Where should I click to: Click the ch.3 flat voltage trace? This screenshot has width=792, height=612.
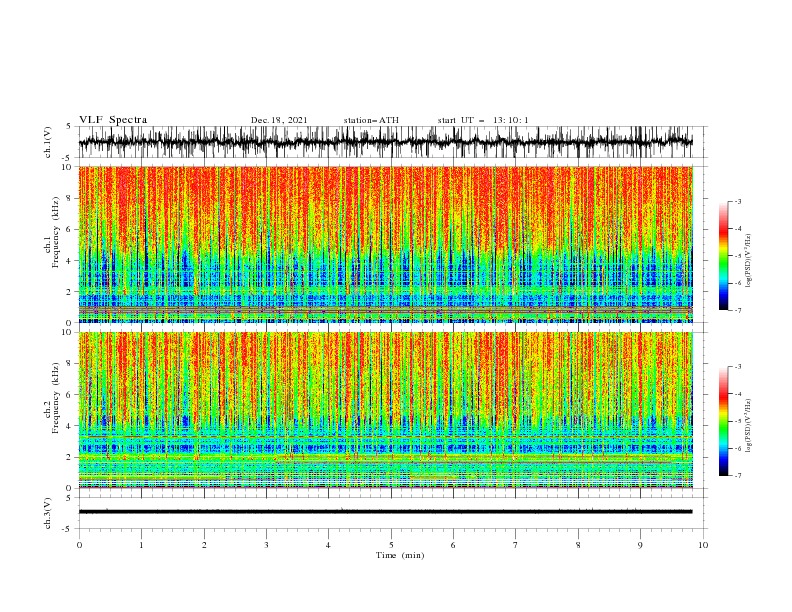coord(385,512)
